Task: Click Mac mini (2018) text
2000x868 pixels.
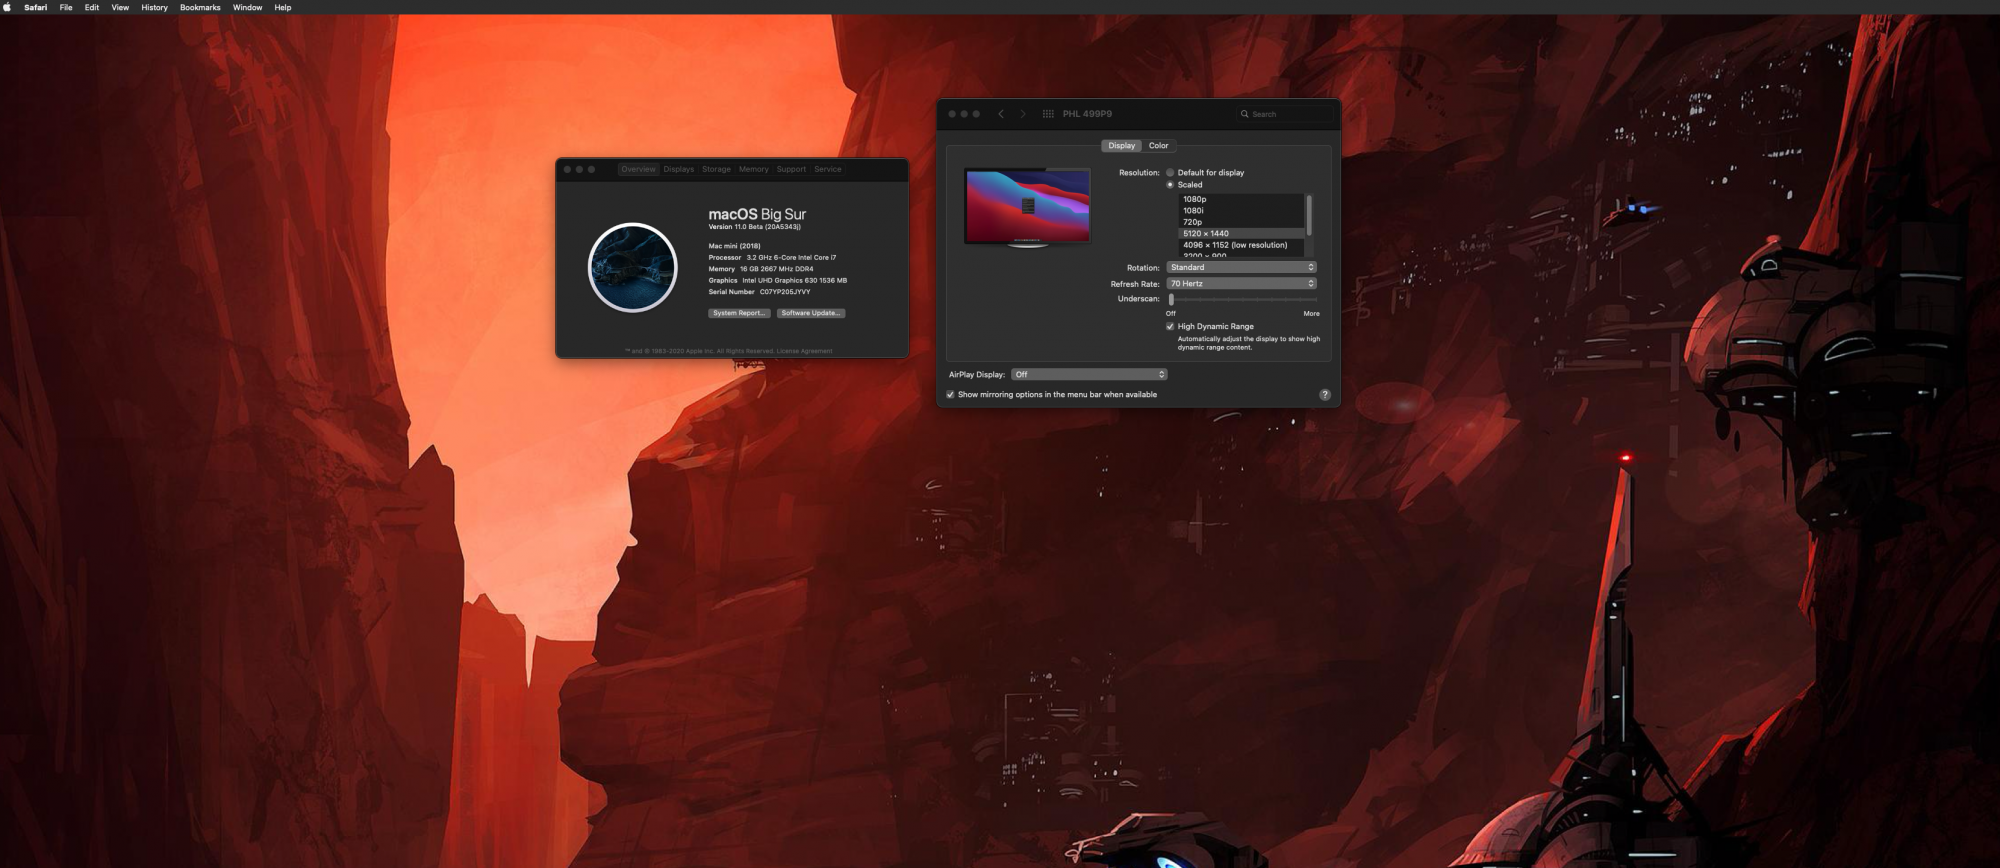Action: (735, 246)
